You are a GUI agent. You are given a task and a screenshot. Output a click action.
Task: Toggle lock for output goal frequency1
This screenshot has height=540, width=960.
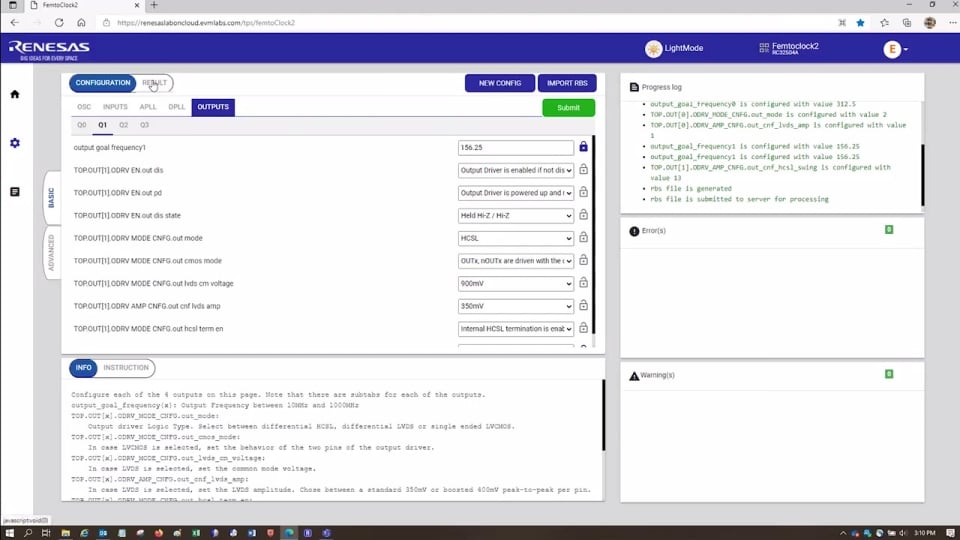coord(583,147)
